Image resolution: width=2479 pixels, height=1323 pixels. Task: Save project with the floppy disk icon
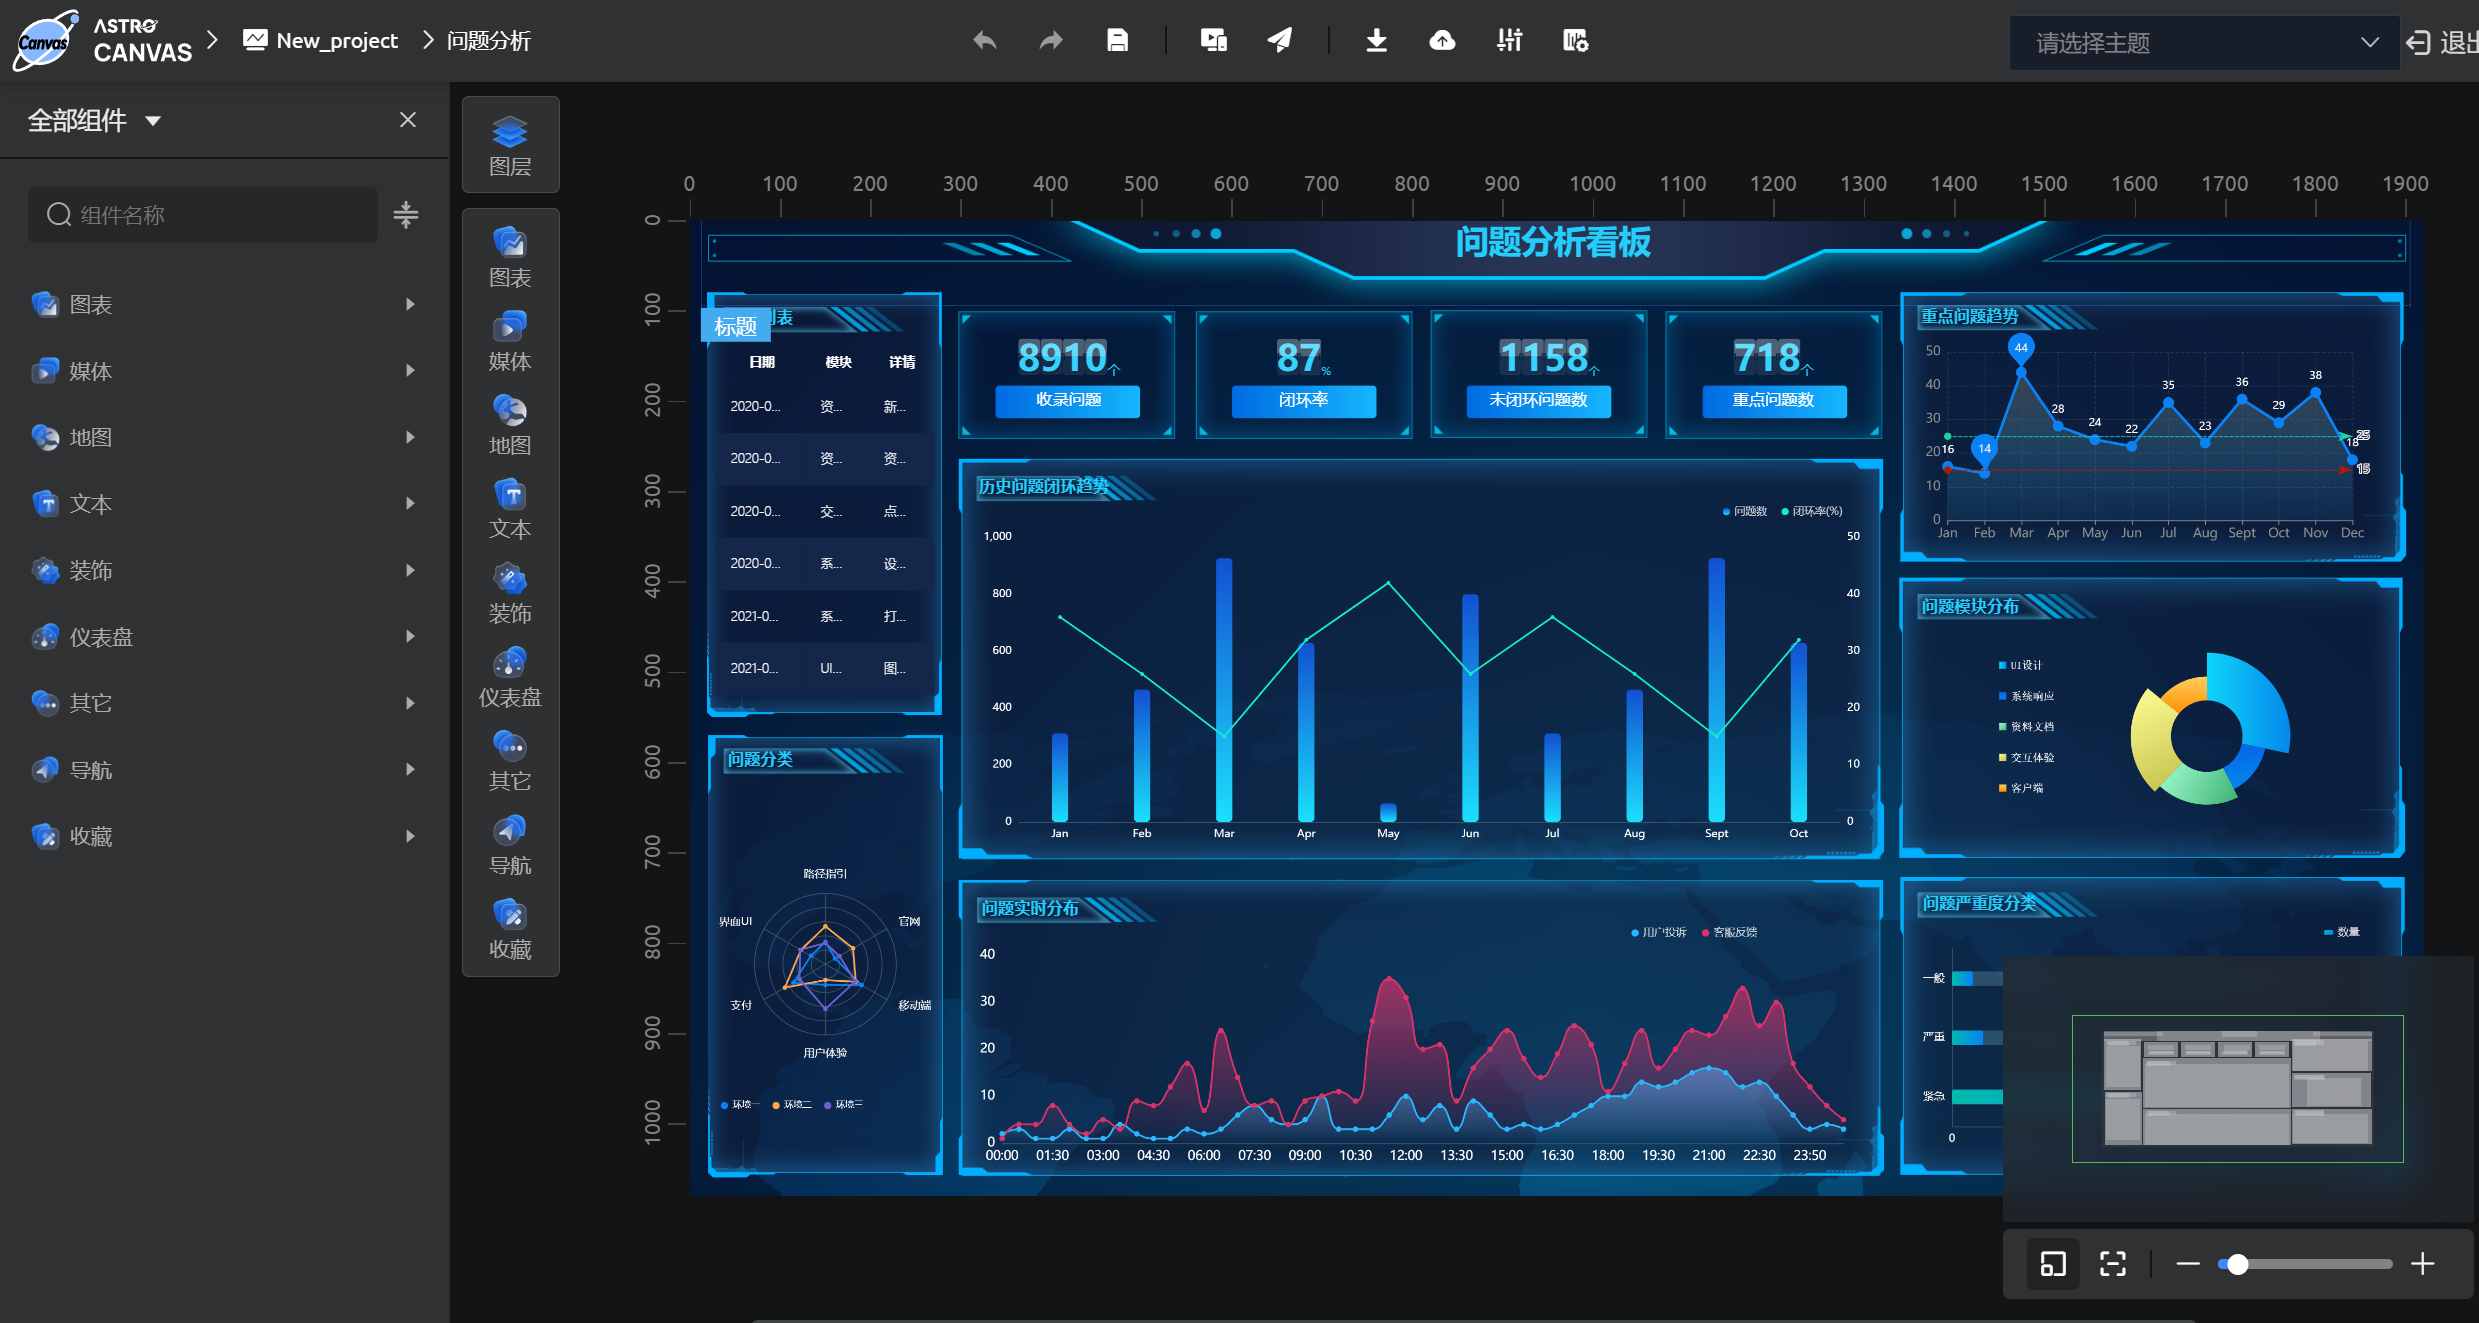pos(1117,41)
